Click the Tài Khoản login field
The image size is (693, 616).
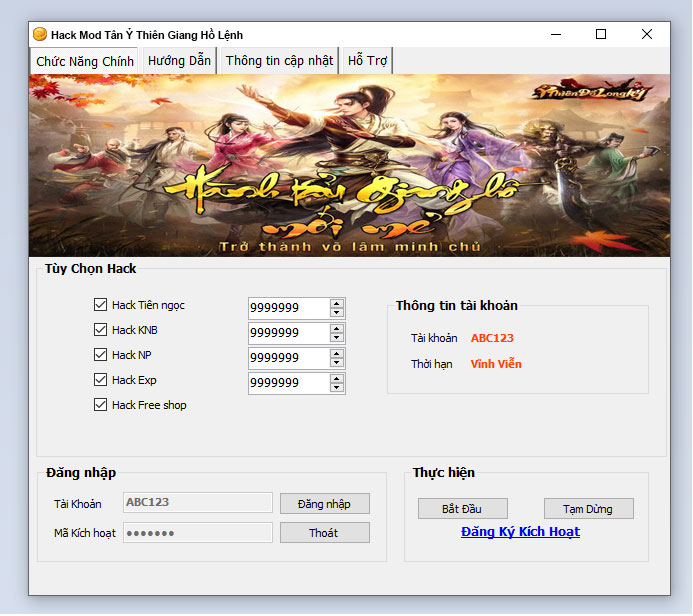198,503
